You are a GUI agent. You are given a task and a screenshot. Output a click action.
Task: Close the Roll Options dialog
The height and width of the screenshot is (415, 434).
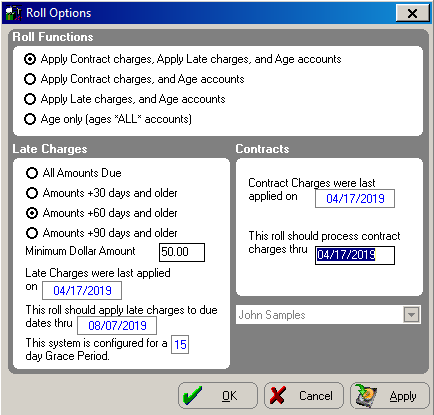coord(412,13)
